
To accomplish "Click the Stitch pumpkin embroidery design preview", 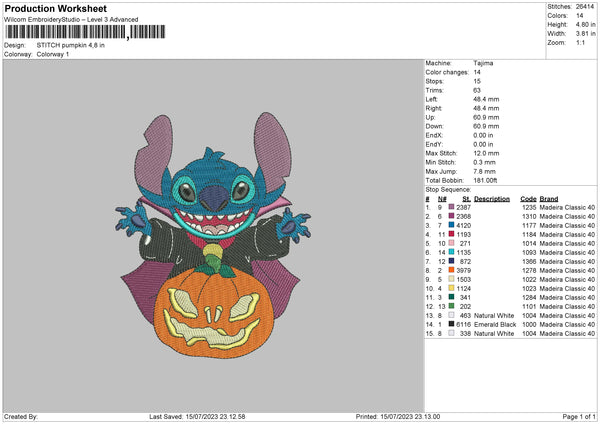I will [214, 235].
